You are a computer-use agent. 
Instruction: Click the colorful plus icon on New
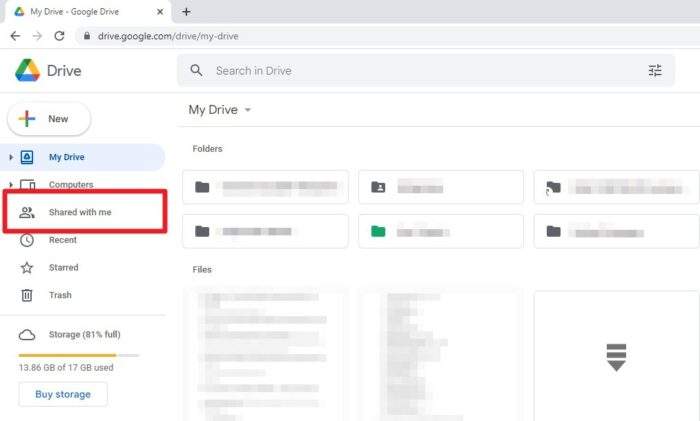(x=27, y=119)
